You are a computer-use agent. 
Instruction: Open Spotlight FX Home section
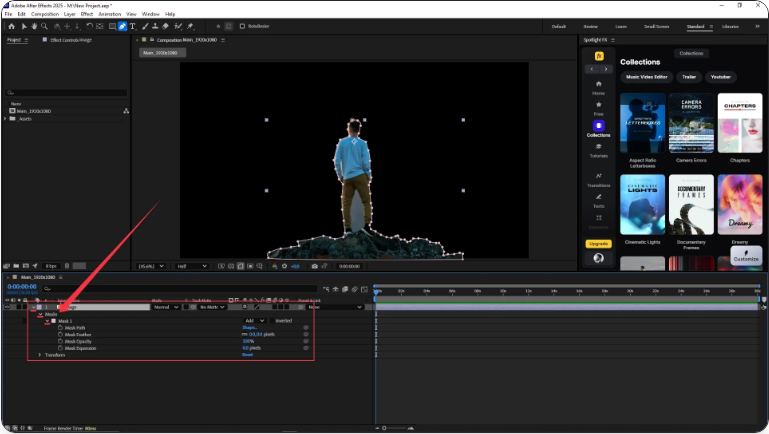[598, 87]
